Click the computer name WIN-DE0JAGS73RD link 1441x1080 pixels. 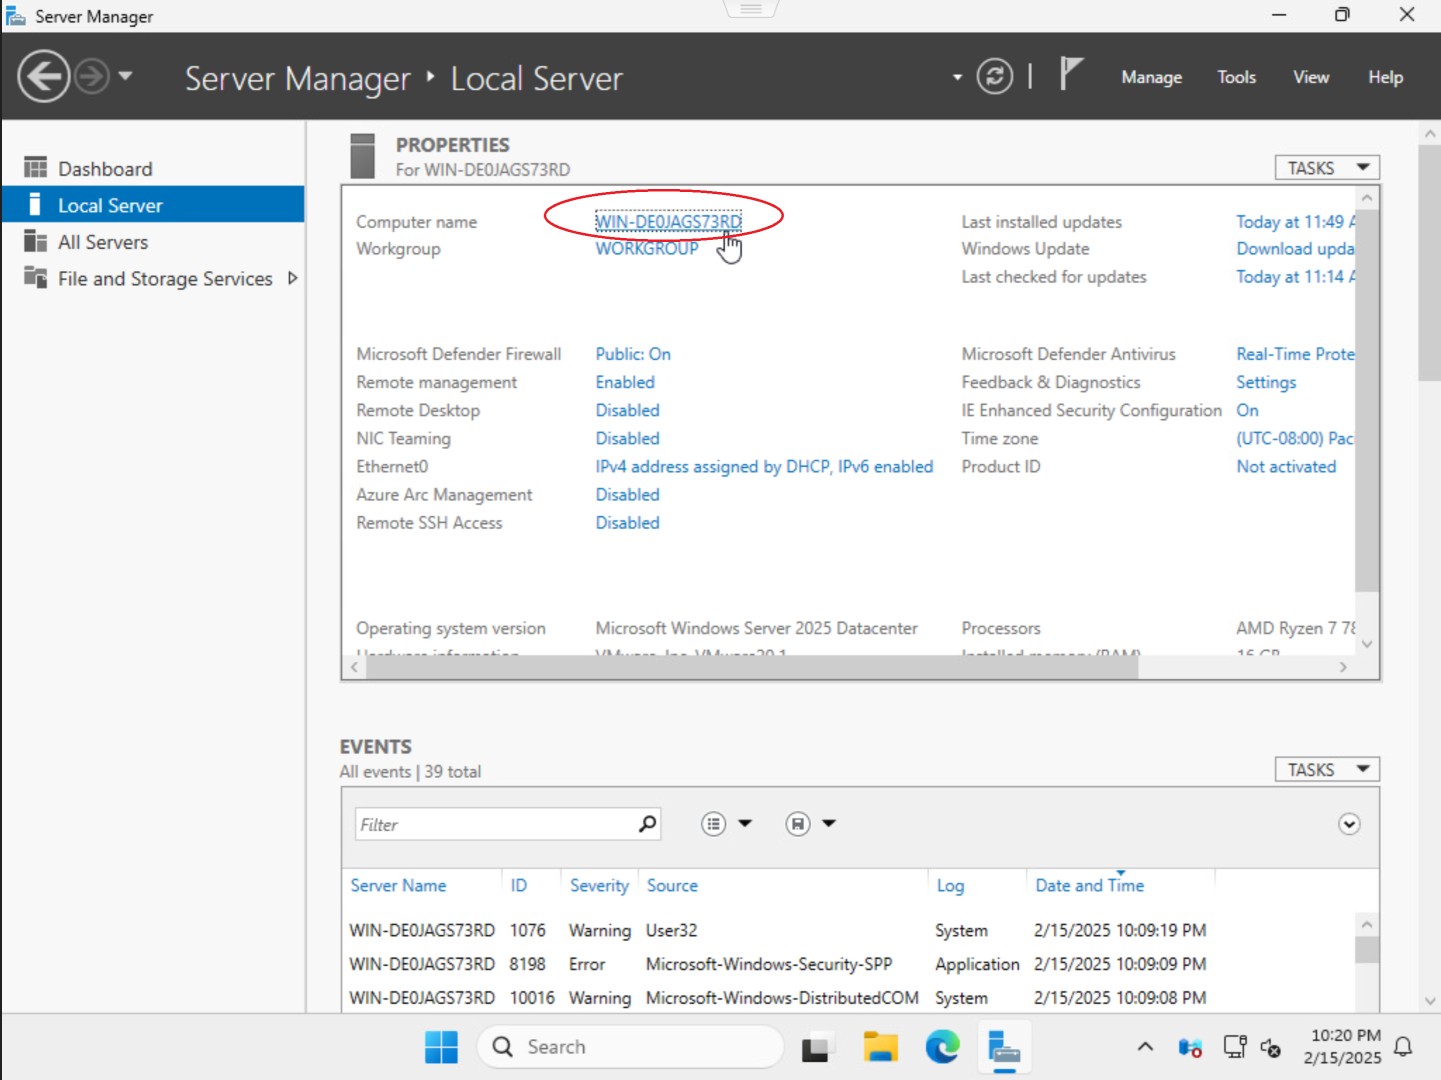(x=668, y=221)
